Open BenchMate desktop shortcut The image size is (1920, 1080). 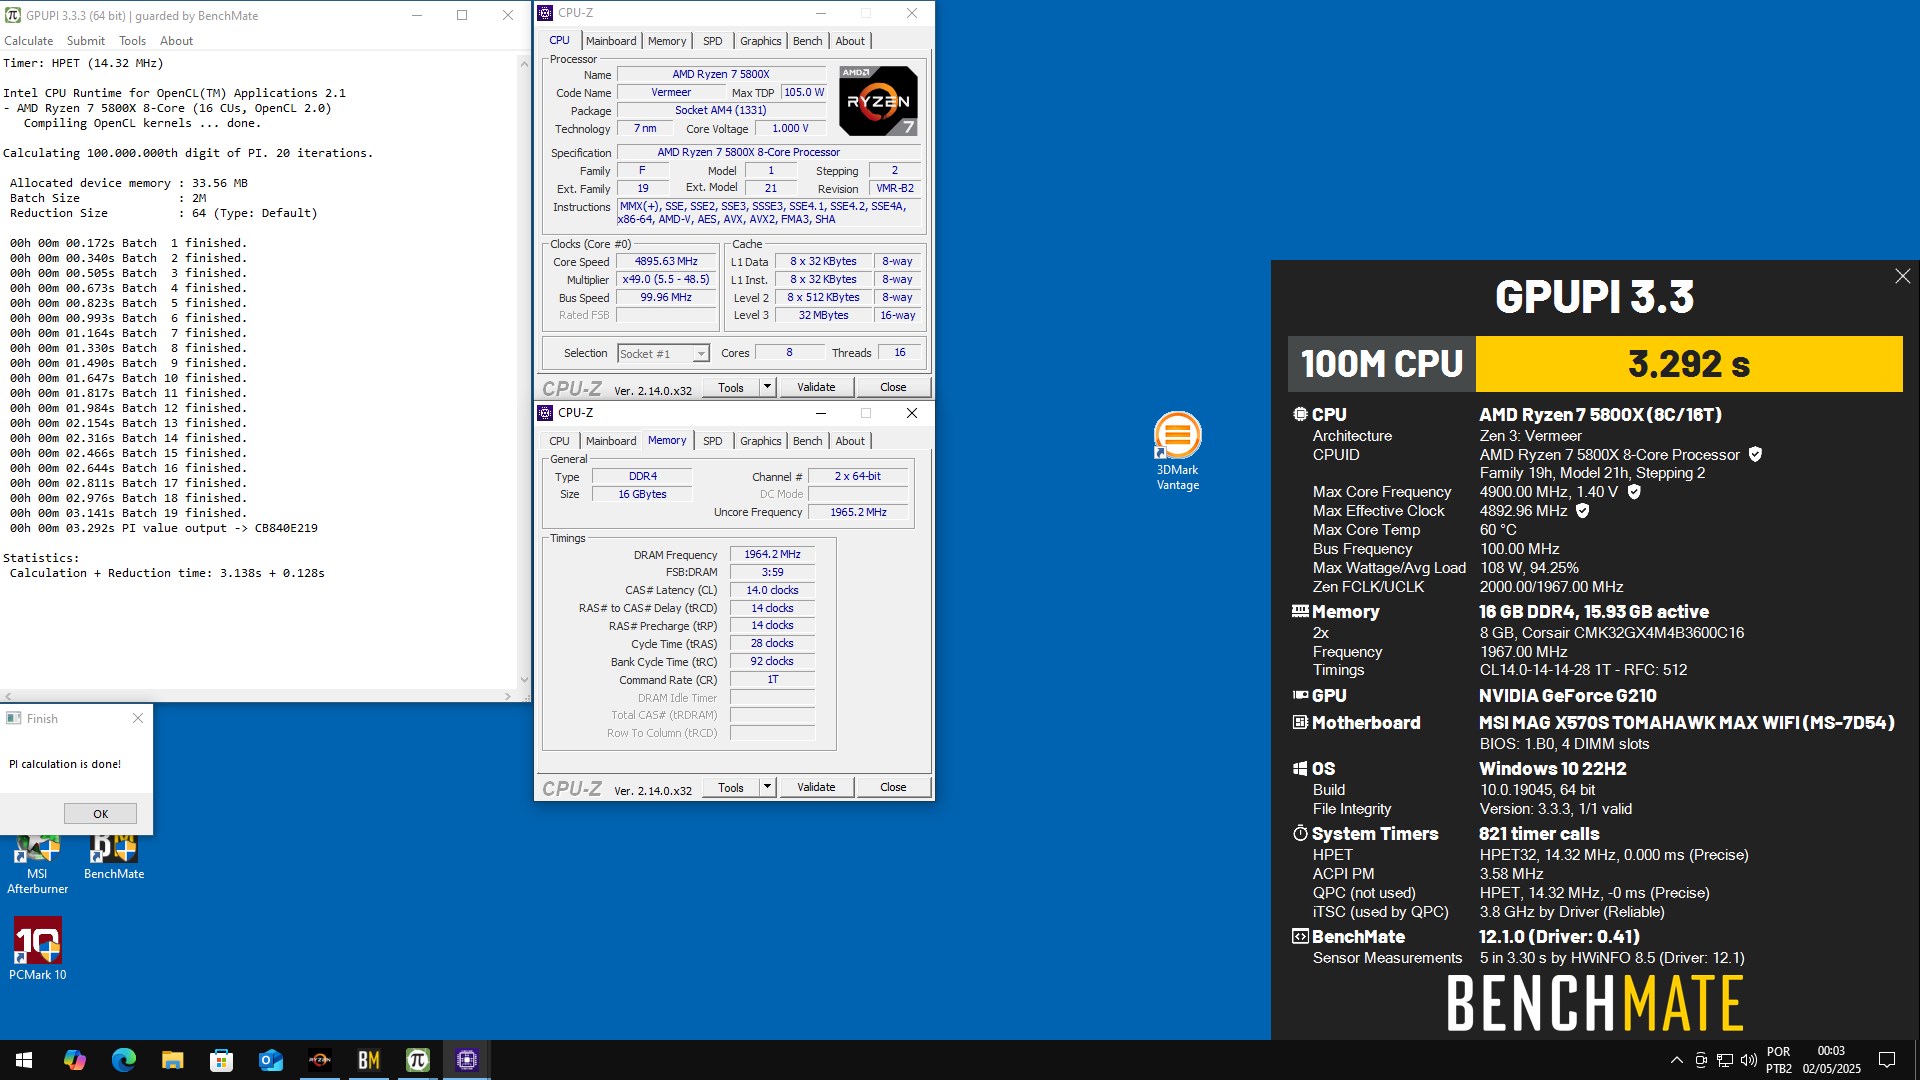(114, 858)
